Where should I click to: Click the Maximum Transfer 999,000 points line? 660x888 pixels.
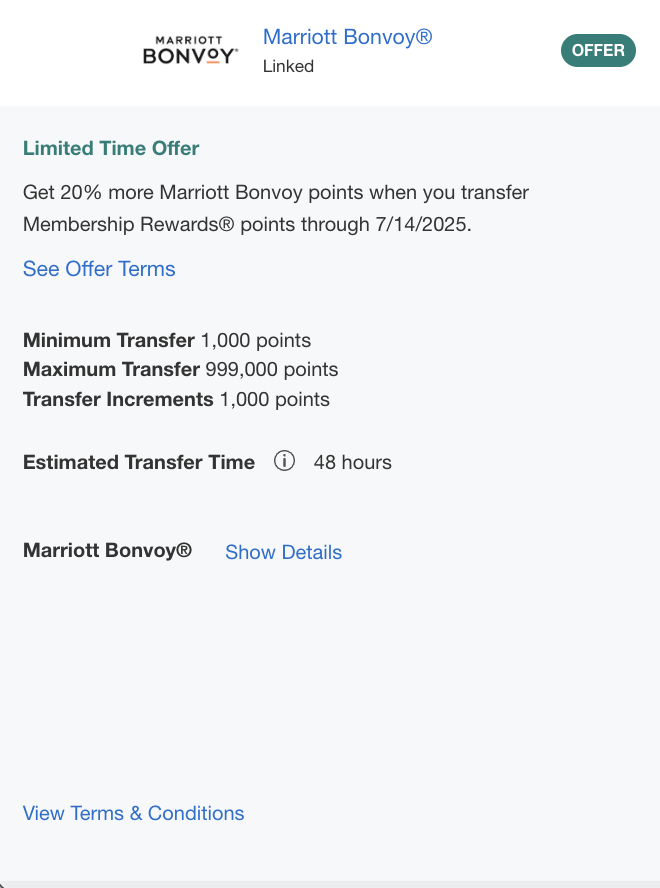tap(180, 369)
